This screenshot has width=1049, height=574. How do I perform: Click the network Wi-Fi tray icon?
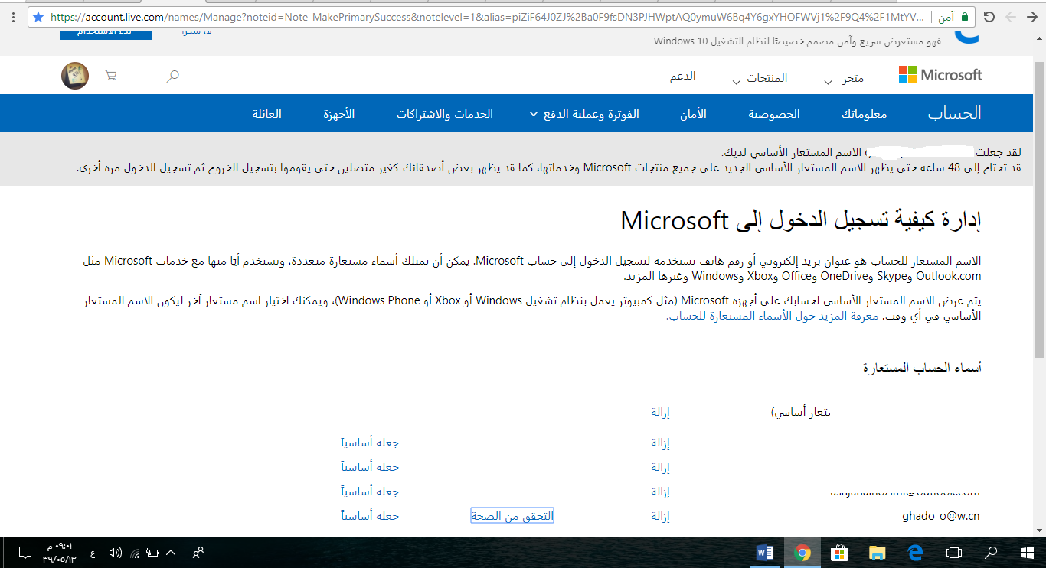(x=134, y=553)
